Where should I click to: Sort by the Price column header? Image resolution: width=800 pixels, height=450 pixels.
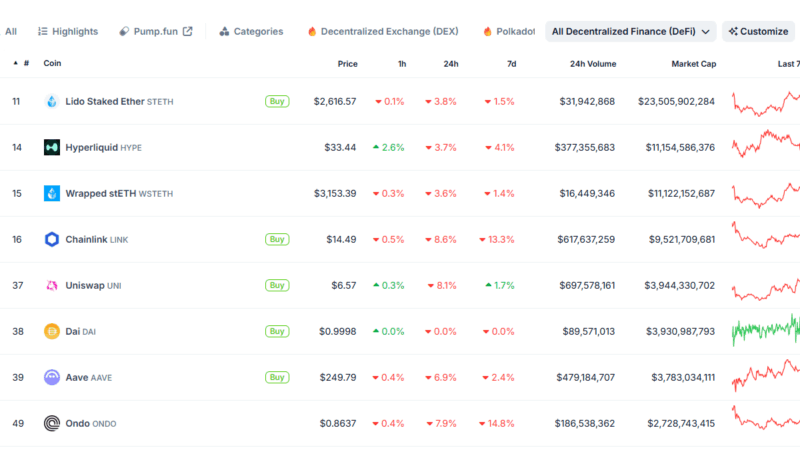[x=347, y=64]
